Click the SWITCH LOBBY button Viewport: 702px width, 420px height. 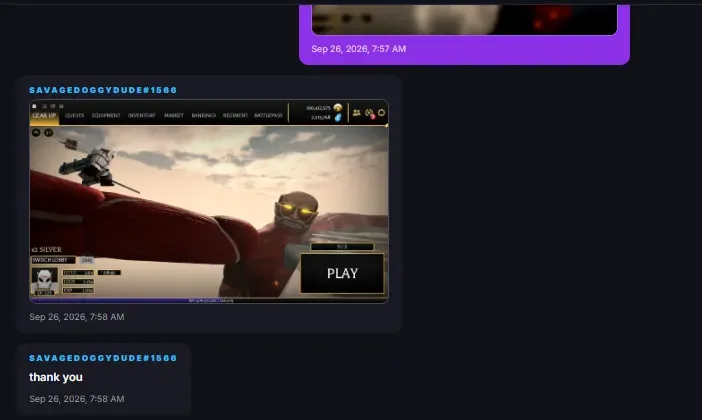click(x=53, y=260)
